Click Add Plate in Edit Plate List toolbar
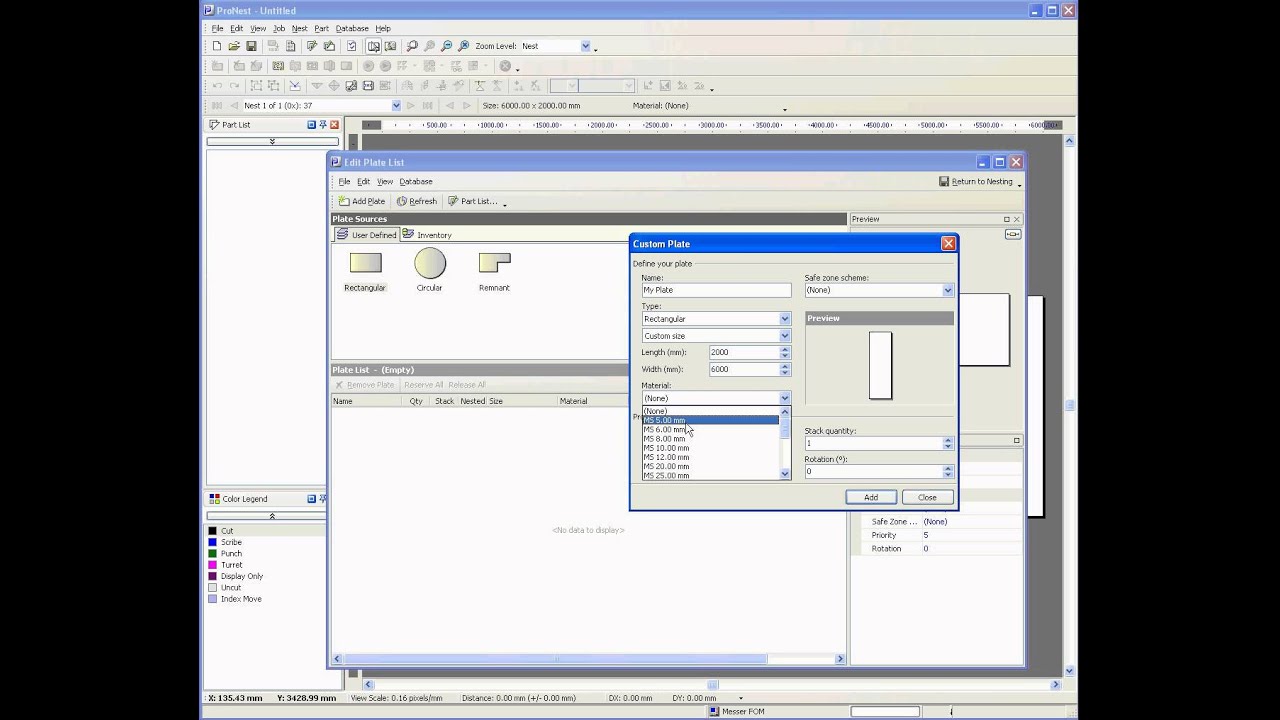The width and height of the screenshot is (1280, 720). point(361,201)
